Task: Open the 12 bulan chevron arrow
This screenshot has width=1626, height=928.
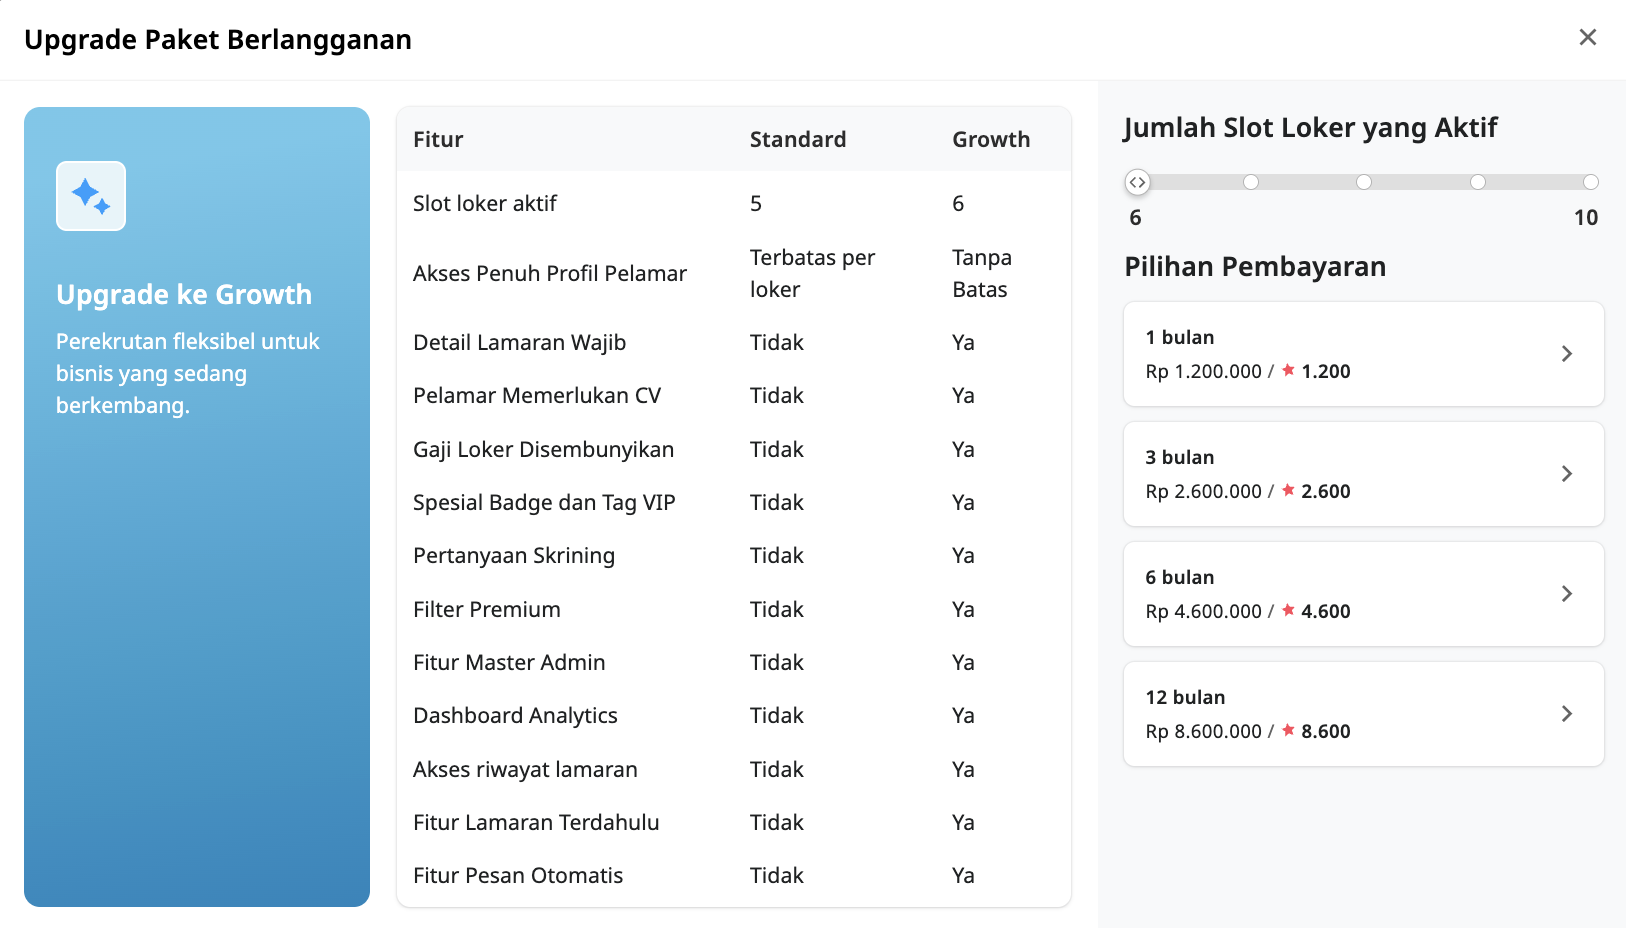Action: coord(1566,714)
